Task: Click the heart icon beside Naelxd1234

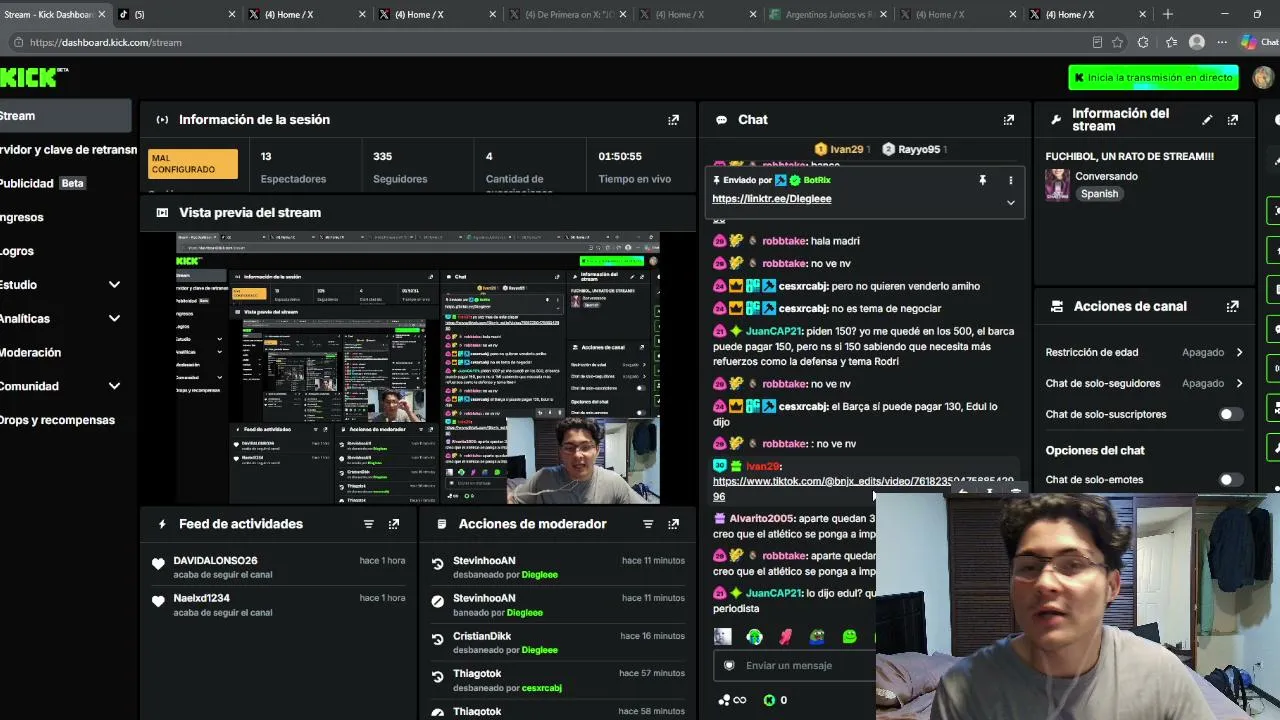Action: pos(158,601)
